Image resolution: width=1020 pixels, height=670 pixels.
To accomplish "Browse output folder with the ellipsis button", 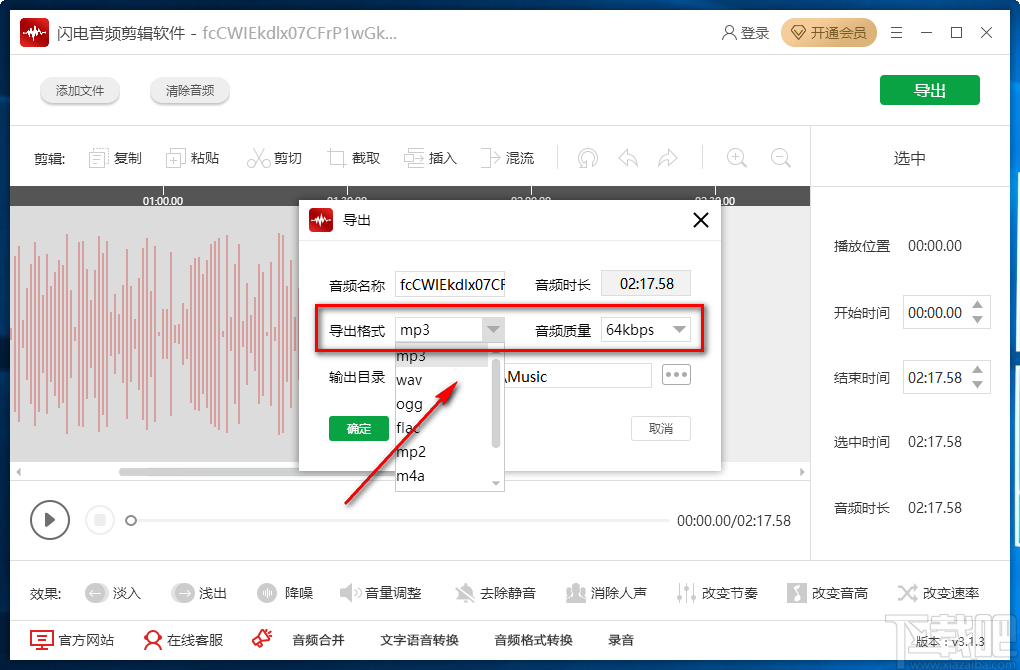I will coord(676,375).
